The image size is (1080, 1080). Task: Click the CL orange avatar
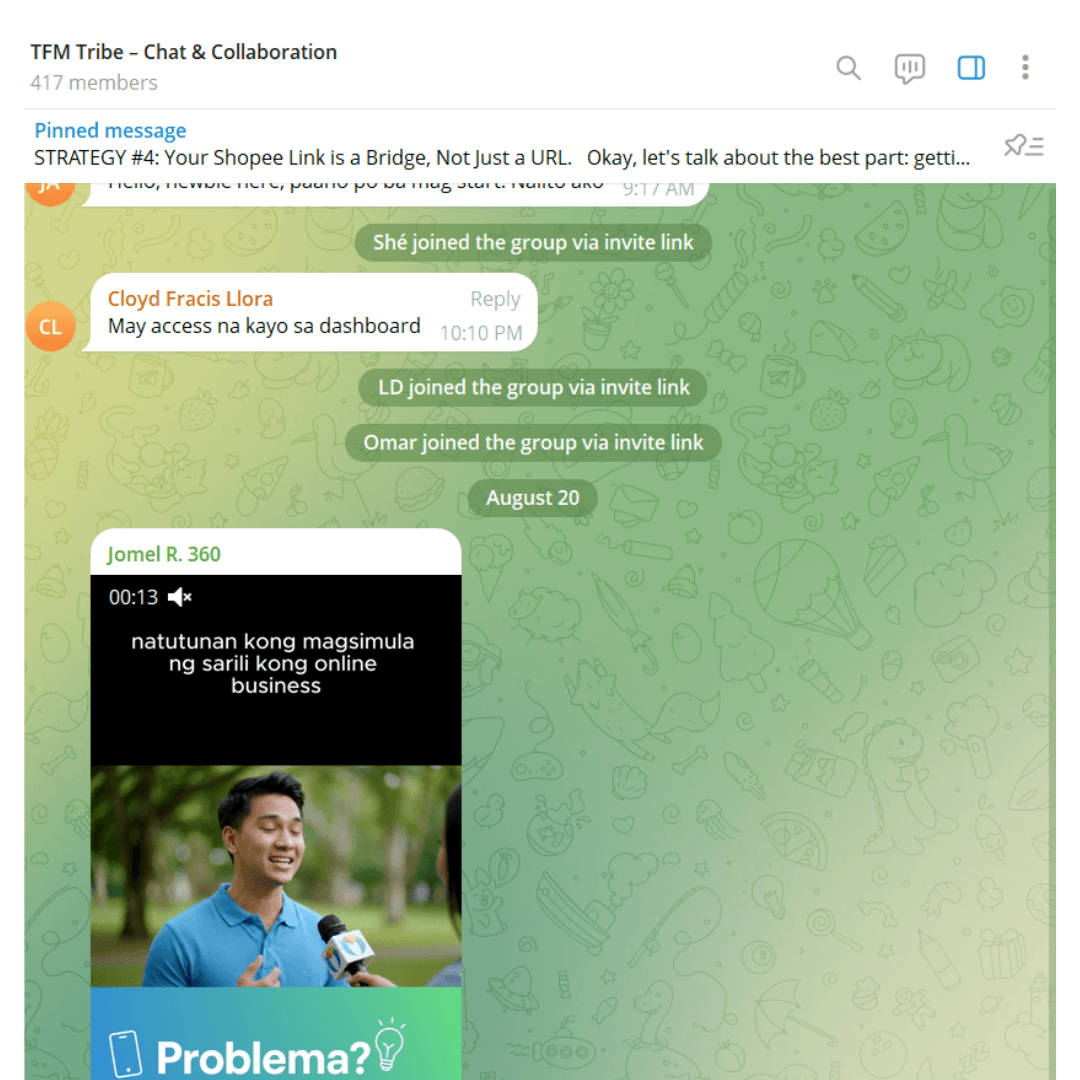pos(50,326)
